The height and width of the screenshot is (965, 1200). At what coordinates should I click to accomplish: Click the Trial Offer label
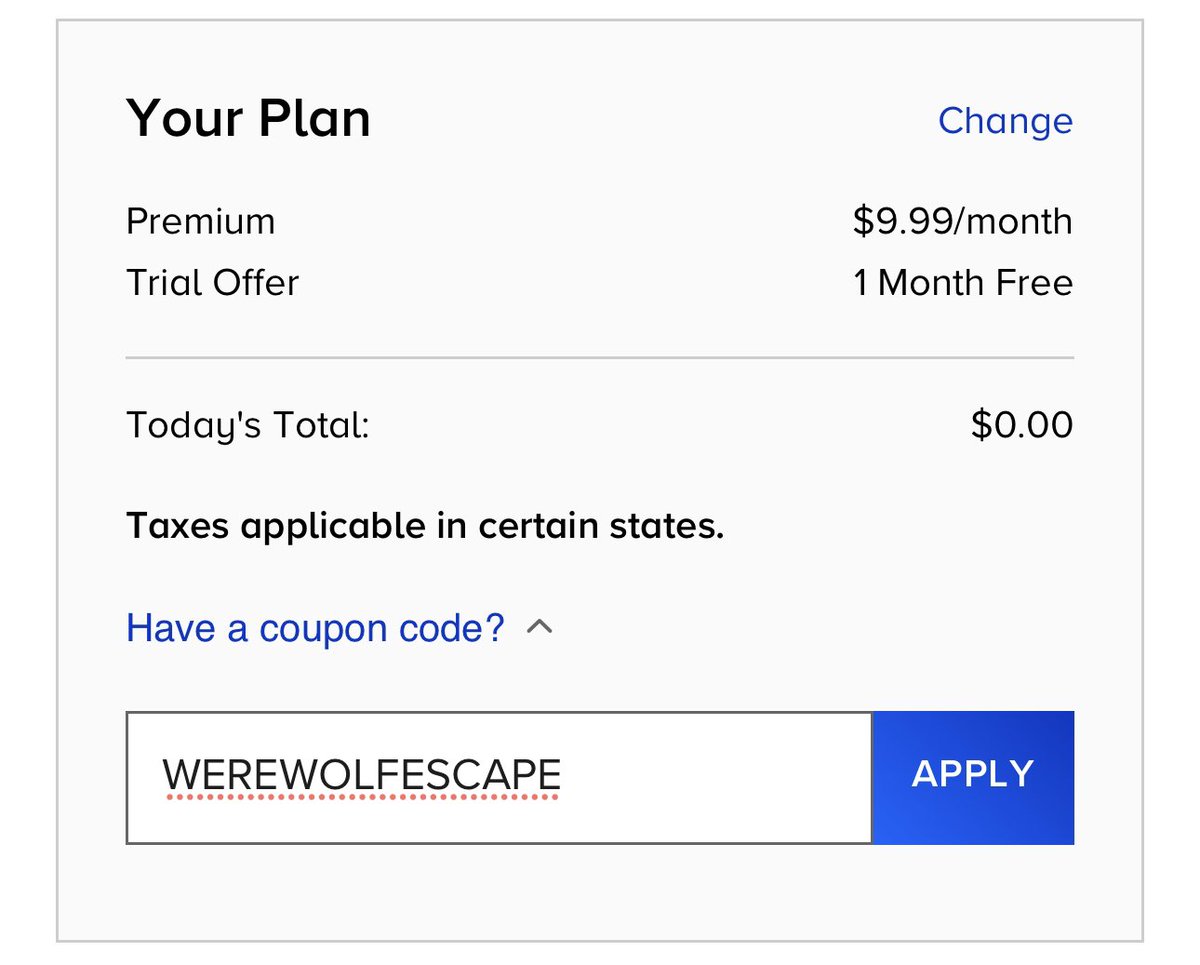(x=212, y=283)
